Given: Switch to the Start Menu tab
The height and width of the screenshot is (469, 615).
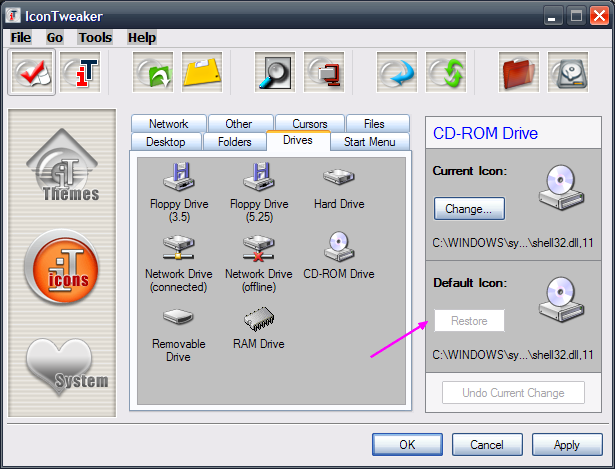Looking at the screenshot, I should click(x=369, y=142).
